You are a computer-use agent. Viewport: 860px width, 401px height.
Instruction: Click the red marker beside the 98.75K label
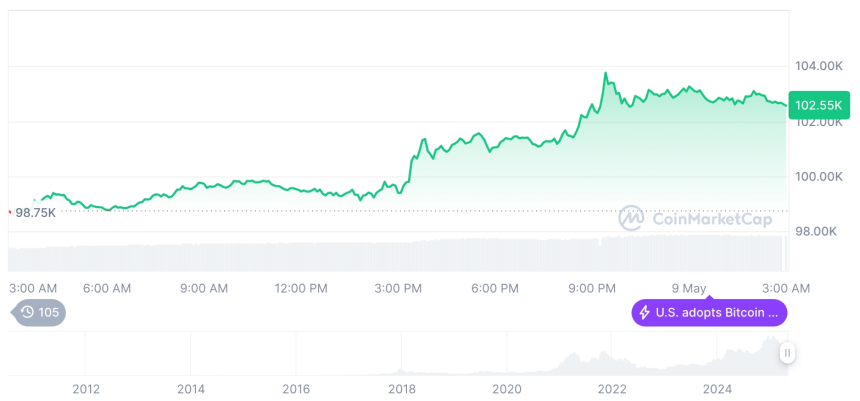pos(10,212)
